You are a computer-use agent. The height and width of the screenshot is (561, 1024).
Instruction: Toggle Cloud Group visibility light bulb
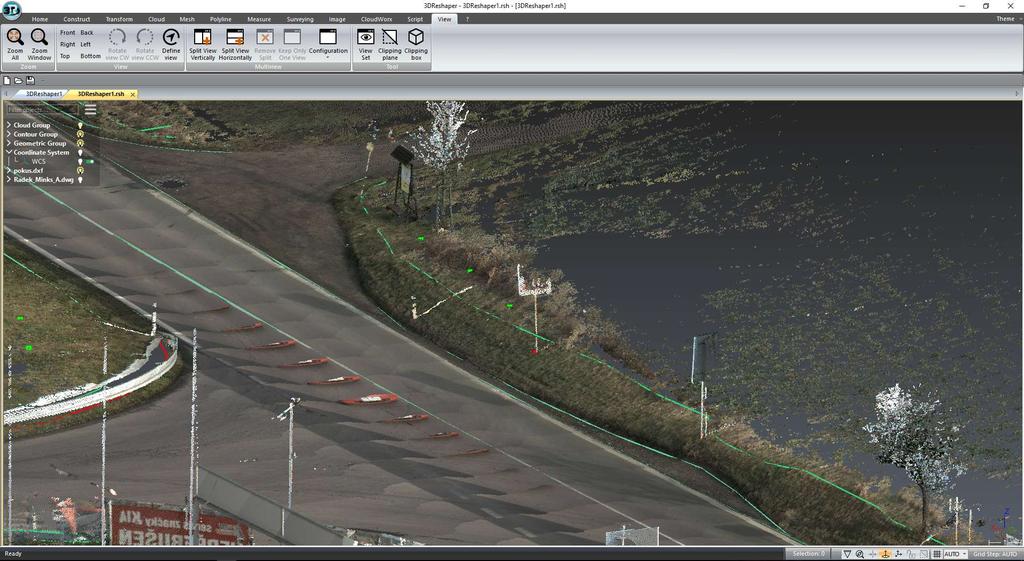80,125
